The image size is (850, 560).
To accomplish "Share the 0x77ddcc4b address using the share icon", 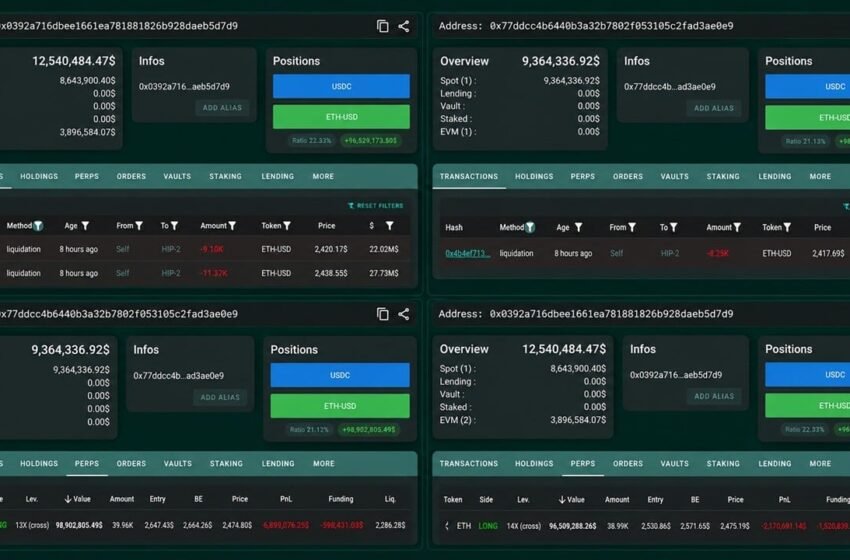I will click(404, 314).
